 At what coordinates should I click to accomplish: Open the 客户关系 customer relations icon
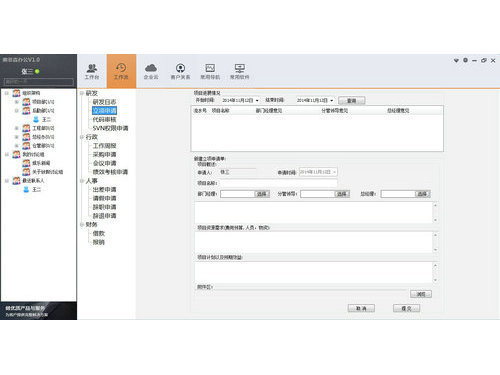[180, 71]
